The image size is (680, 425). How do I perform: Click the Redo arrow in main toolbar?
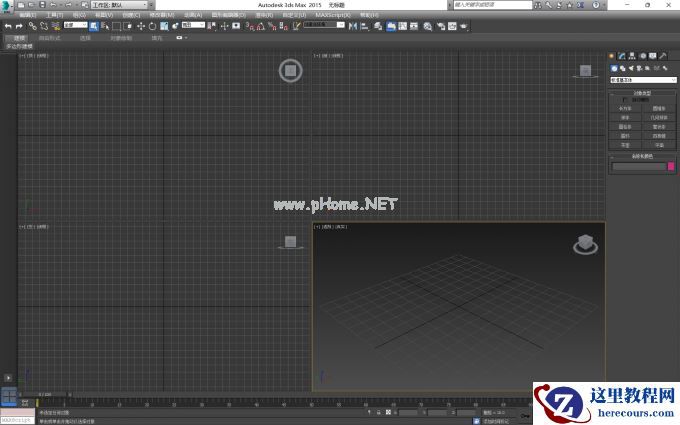click(x=19, y=26)
